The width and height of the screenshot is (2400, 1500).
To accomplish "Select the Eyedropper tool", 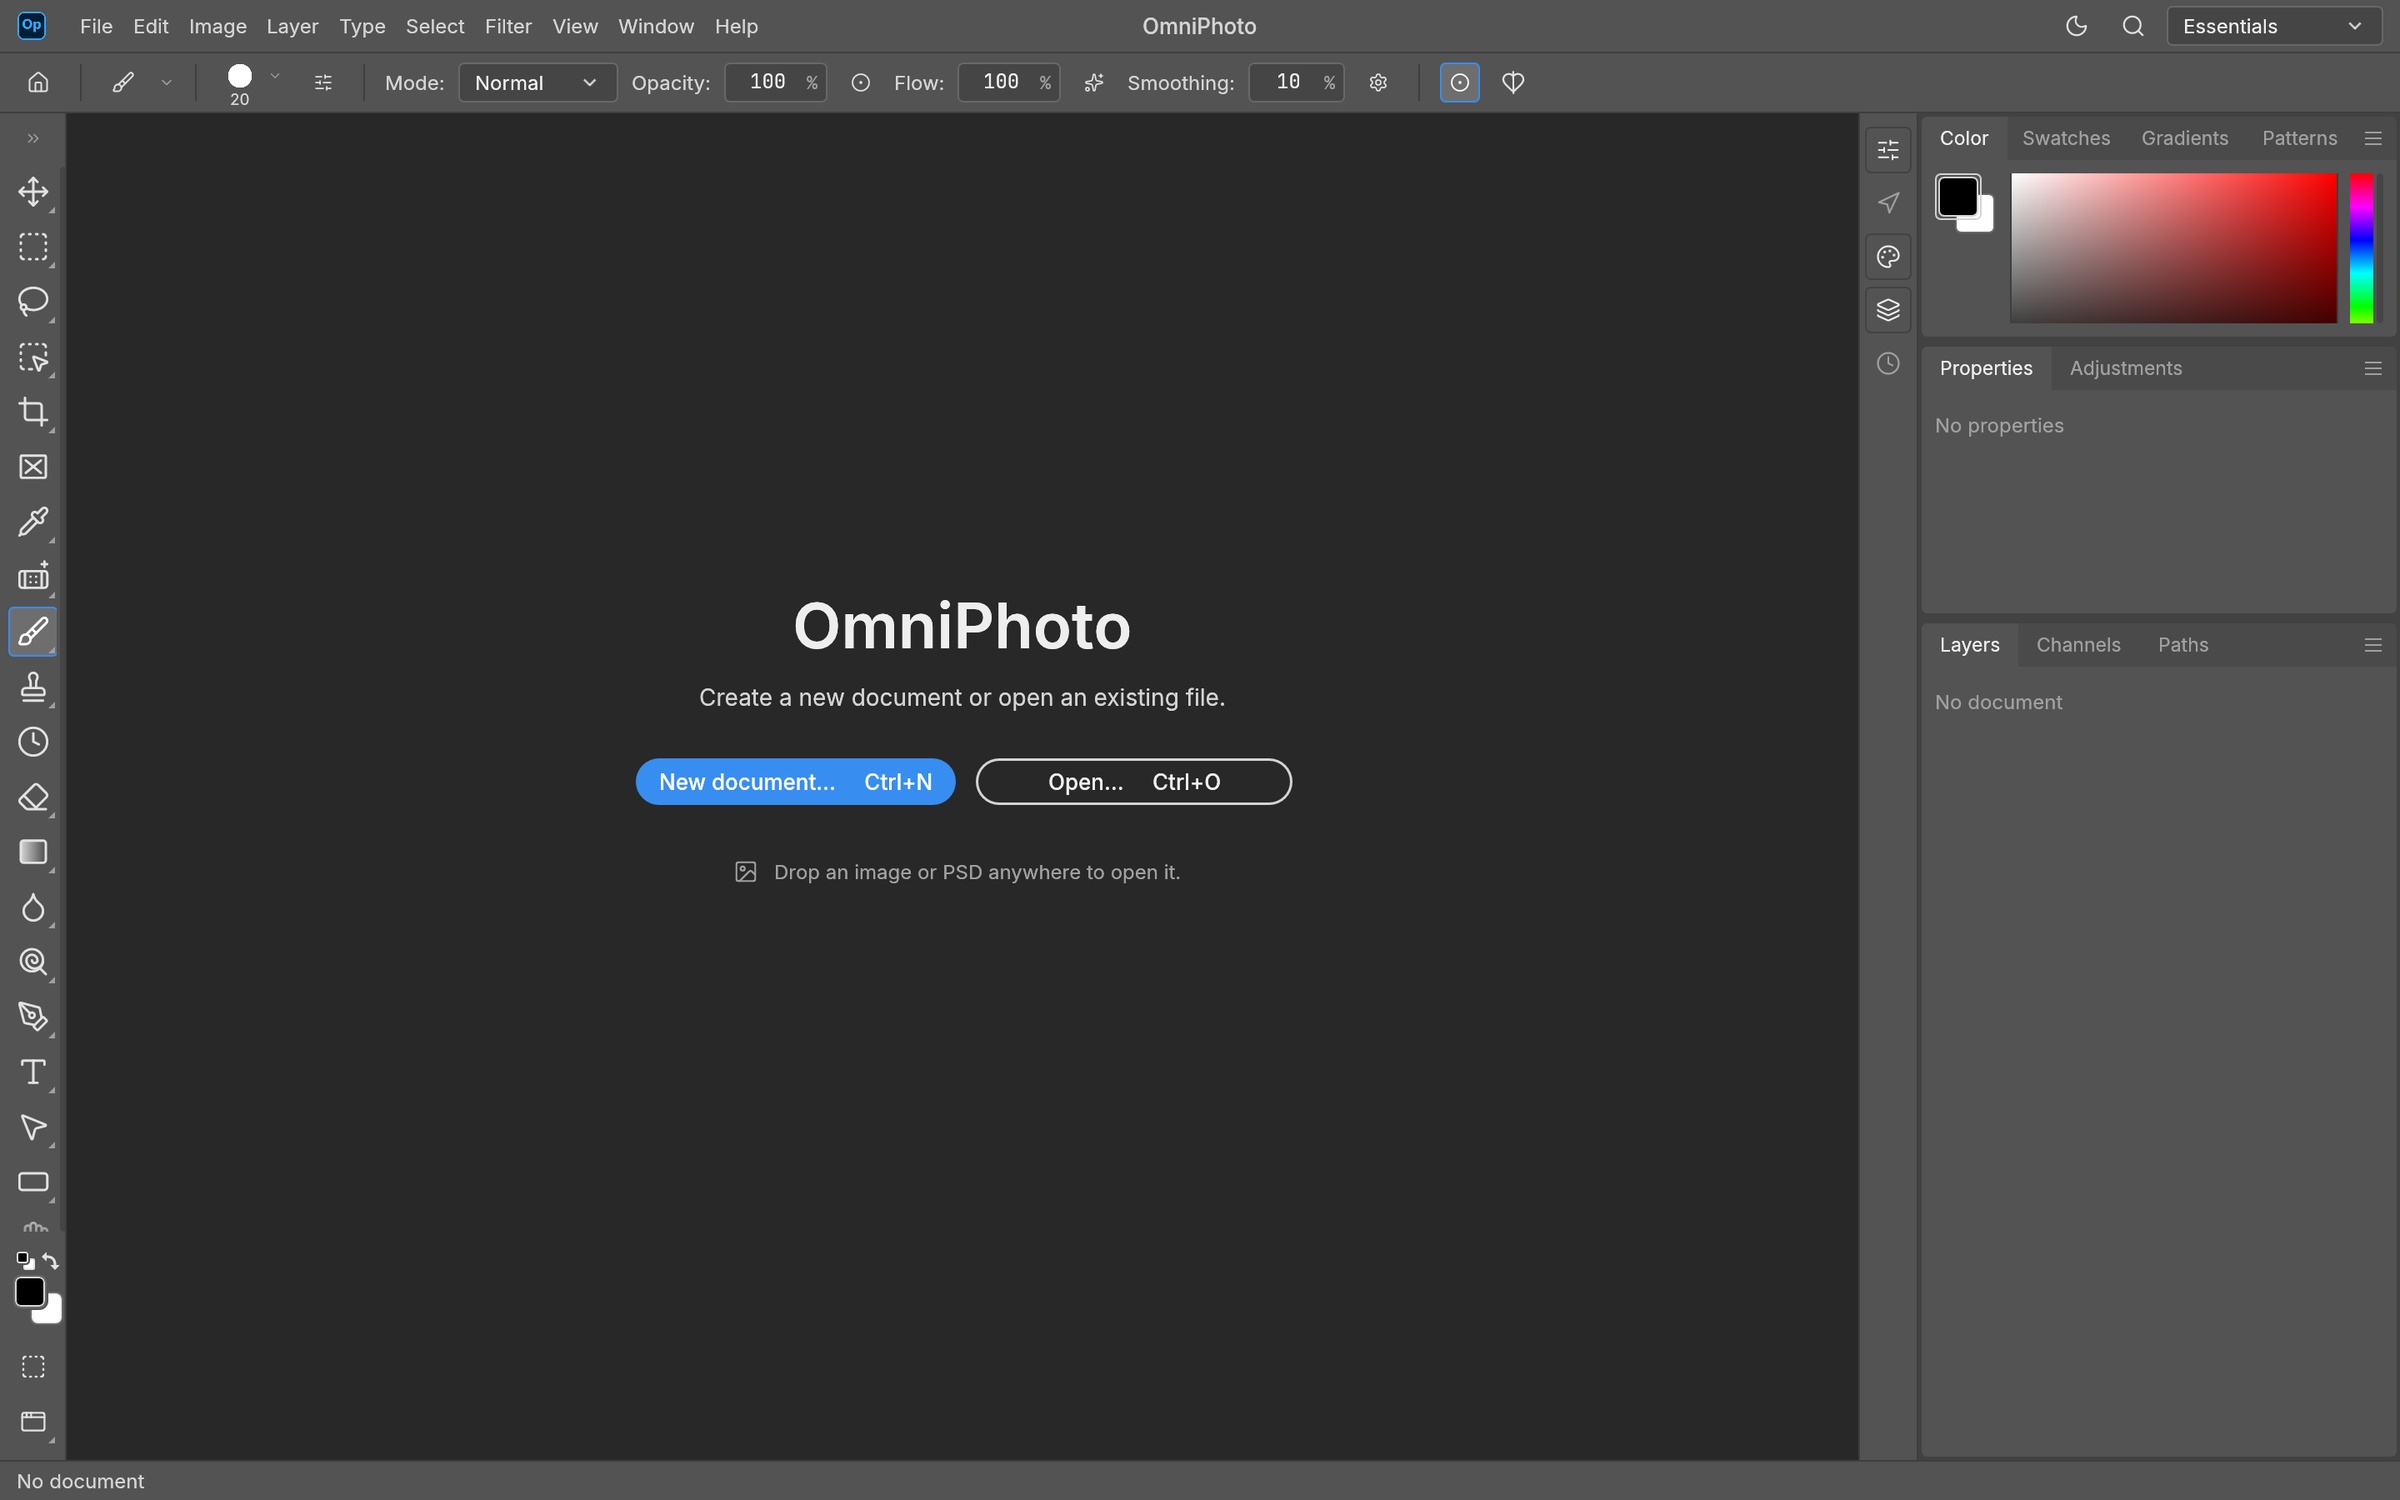I will pyautogui.click(x=33, y=522).
